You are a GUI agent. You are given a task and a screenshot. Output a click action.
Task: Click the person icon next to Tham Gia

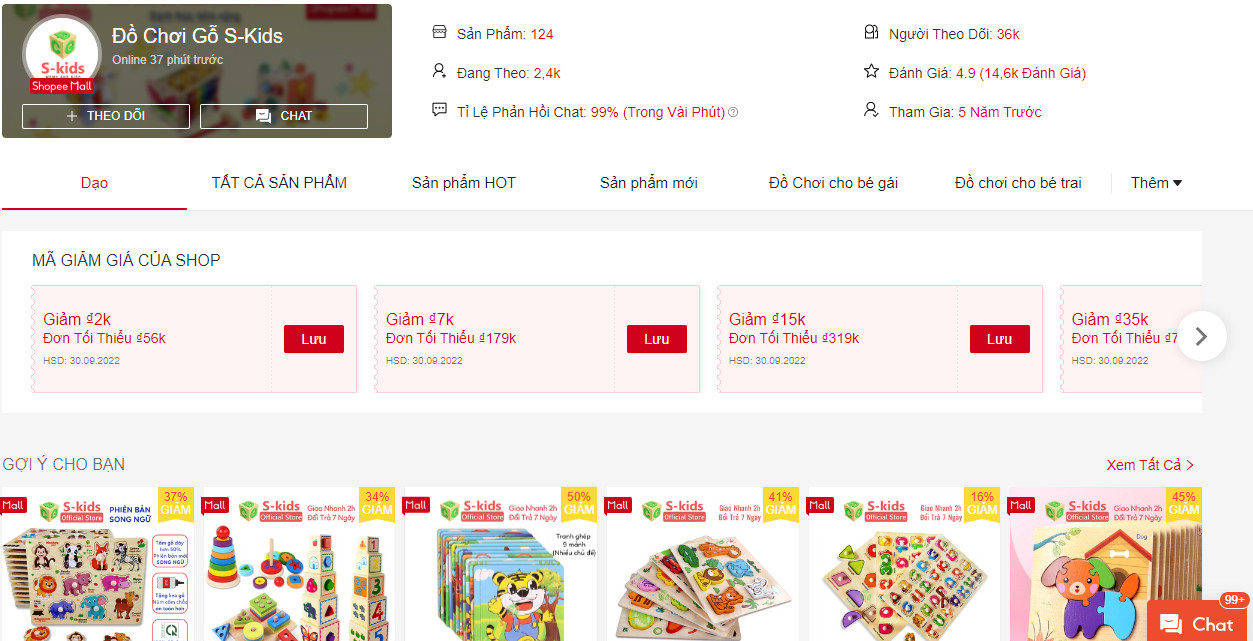[x=871, y=110]
